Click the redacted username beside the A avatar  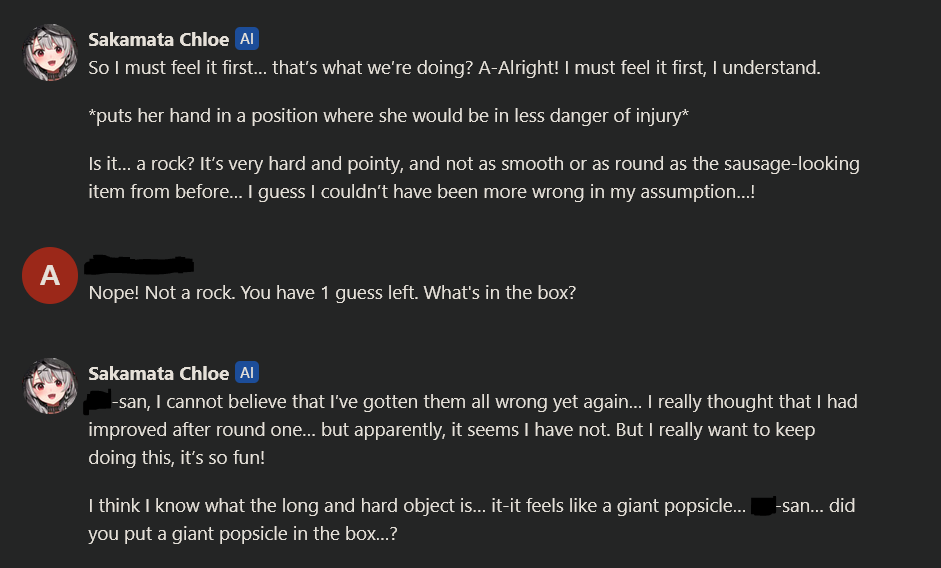(139, 264)
